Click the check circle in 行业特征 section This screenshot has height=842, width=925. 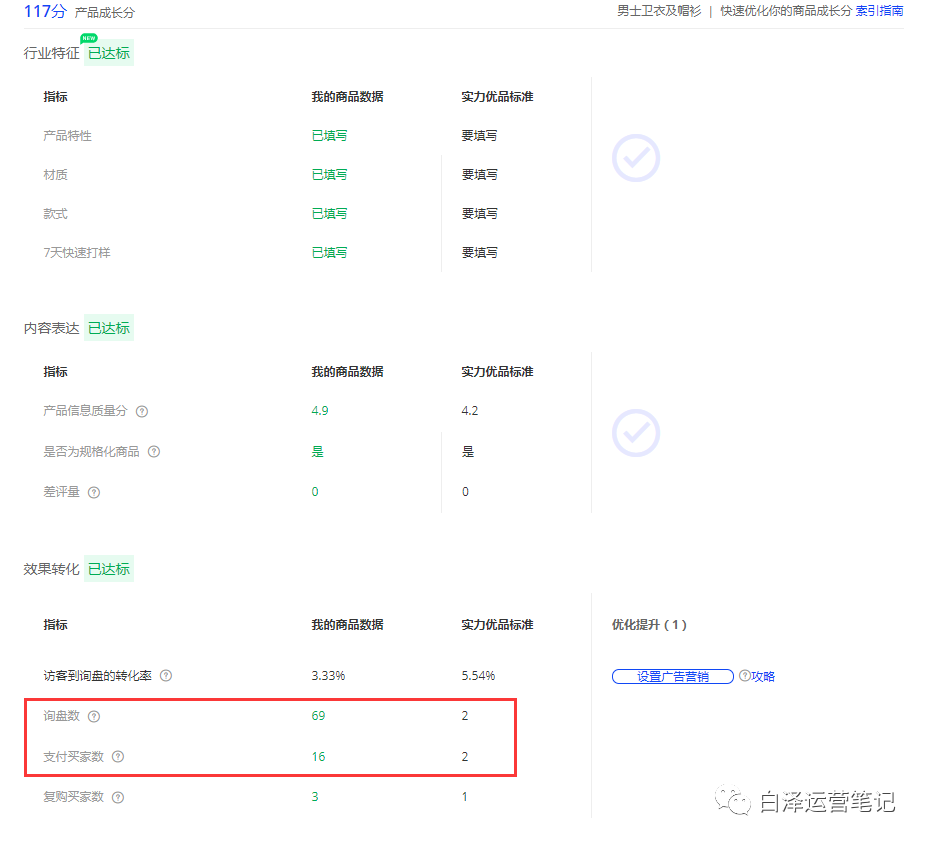click(635, 157)
